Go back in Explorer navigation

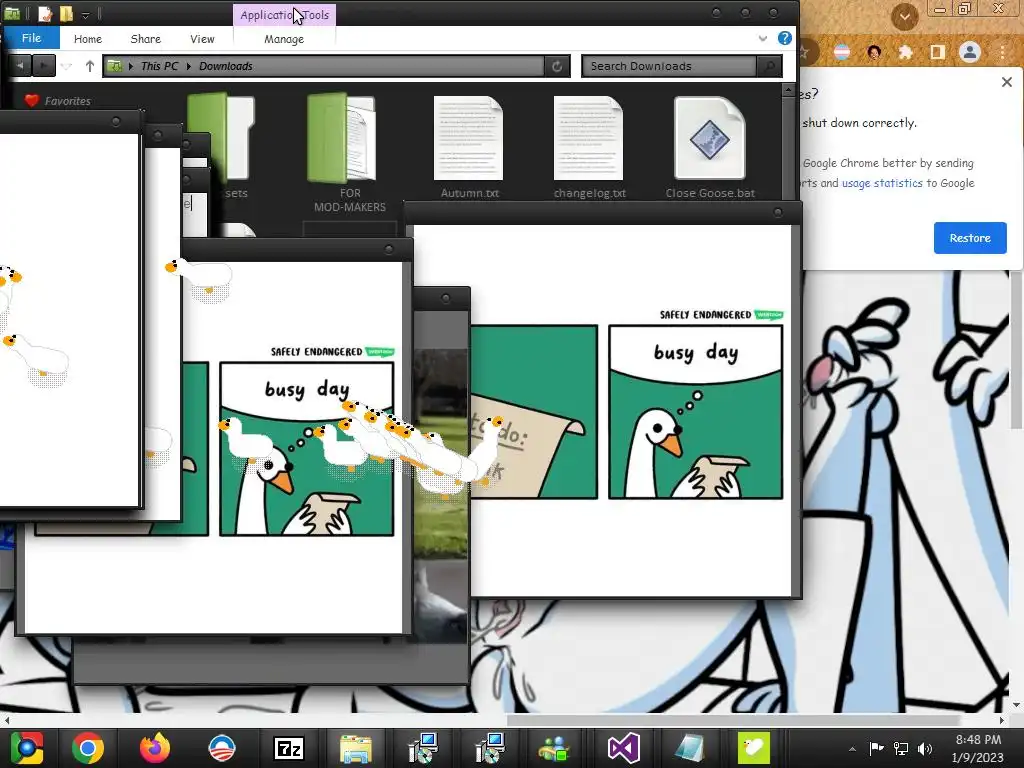[x=20, y=65]
